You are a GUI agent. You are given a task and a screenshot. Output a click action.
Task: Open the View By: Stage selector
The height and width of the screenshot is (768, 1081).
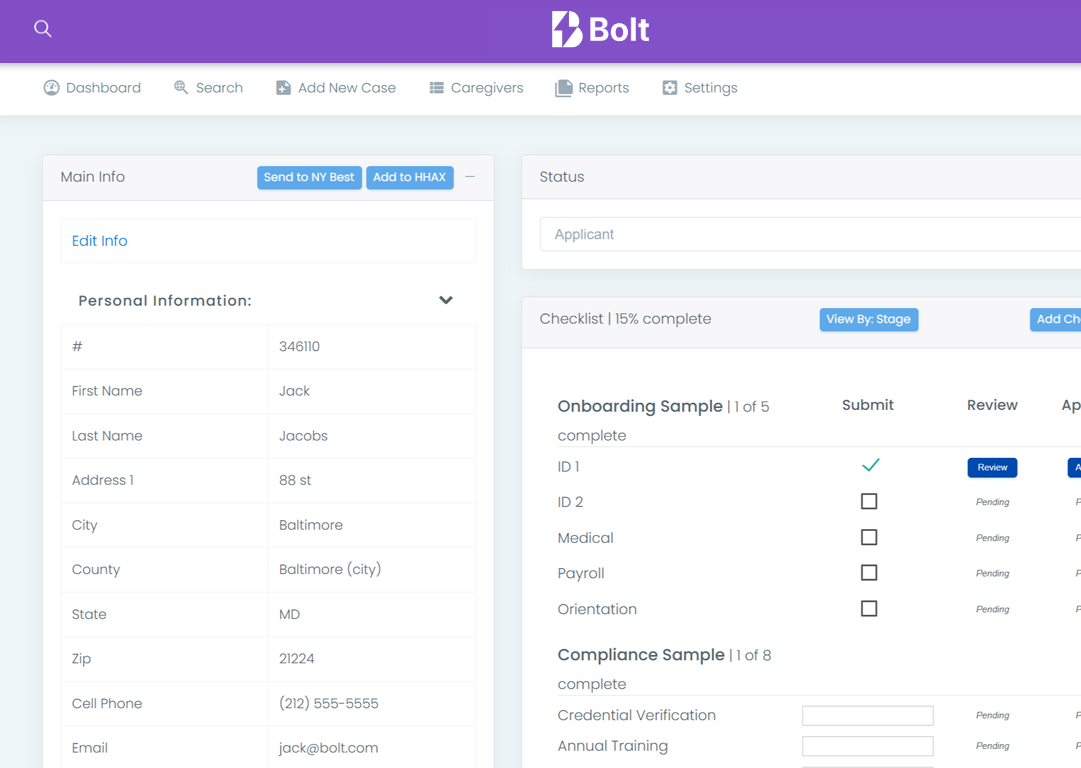[x=868, y=319]
